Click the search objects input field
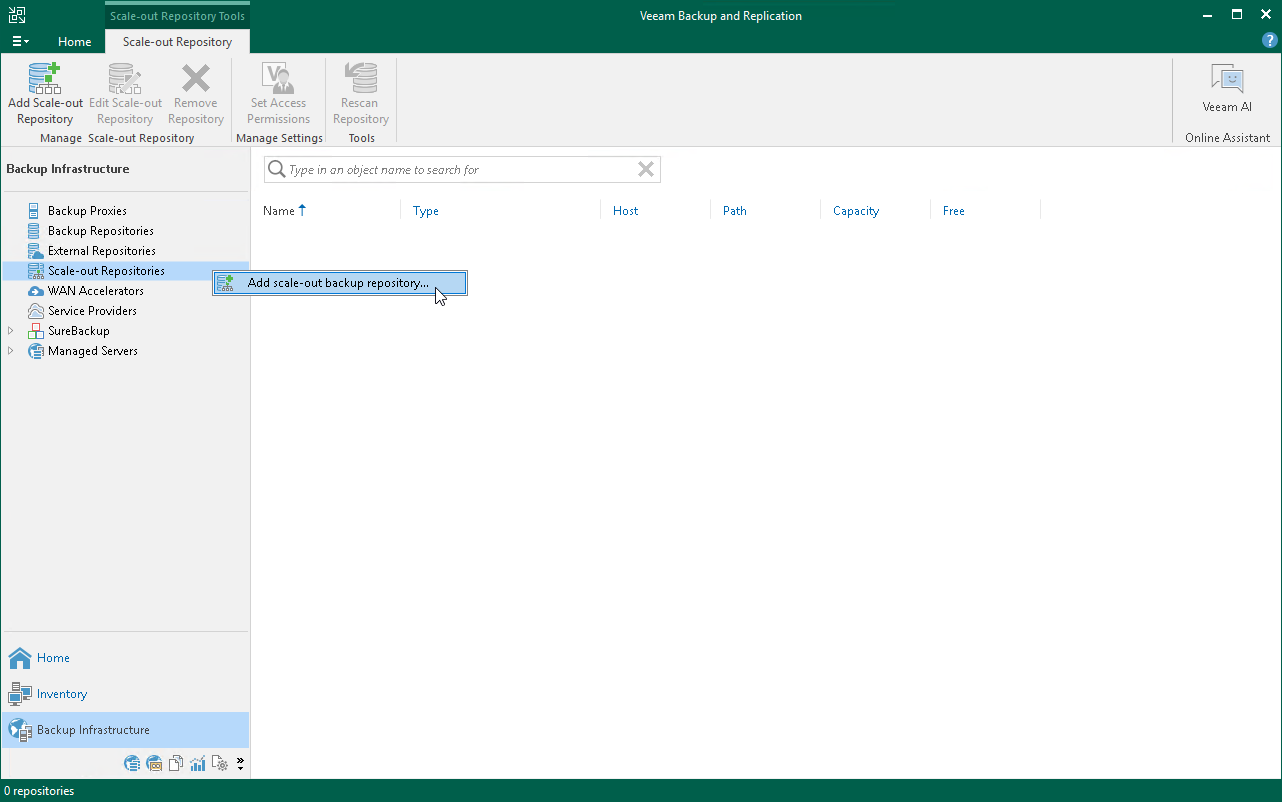 point(462,169)
